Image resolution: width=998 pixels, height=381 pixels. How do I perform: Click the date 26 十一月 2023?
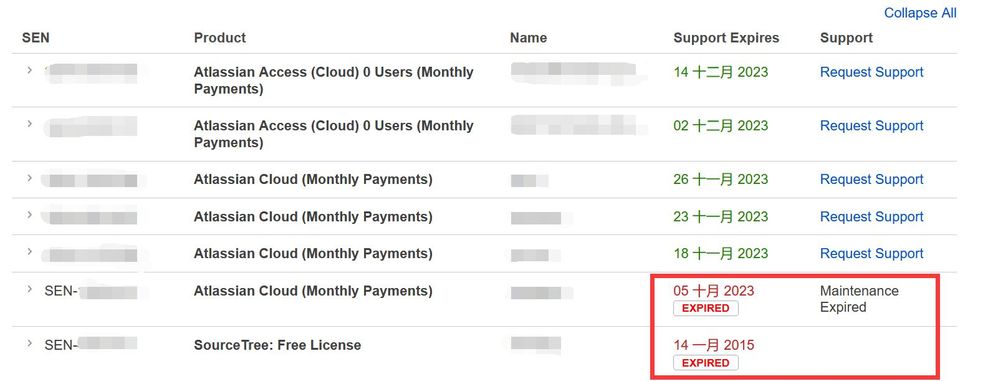[x=720, y=179]
